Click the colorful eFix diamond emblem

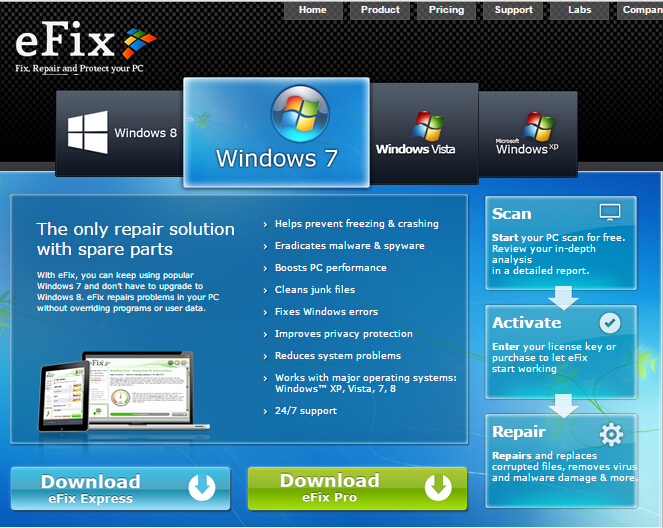pos(140,43)
